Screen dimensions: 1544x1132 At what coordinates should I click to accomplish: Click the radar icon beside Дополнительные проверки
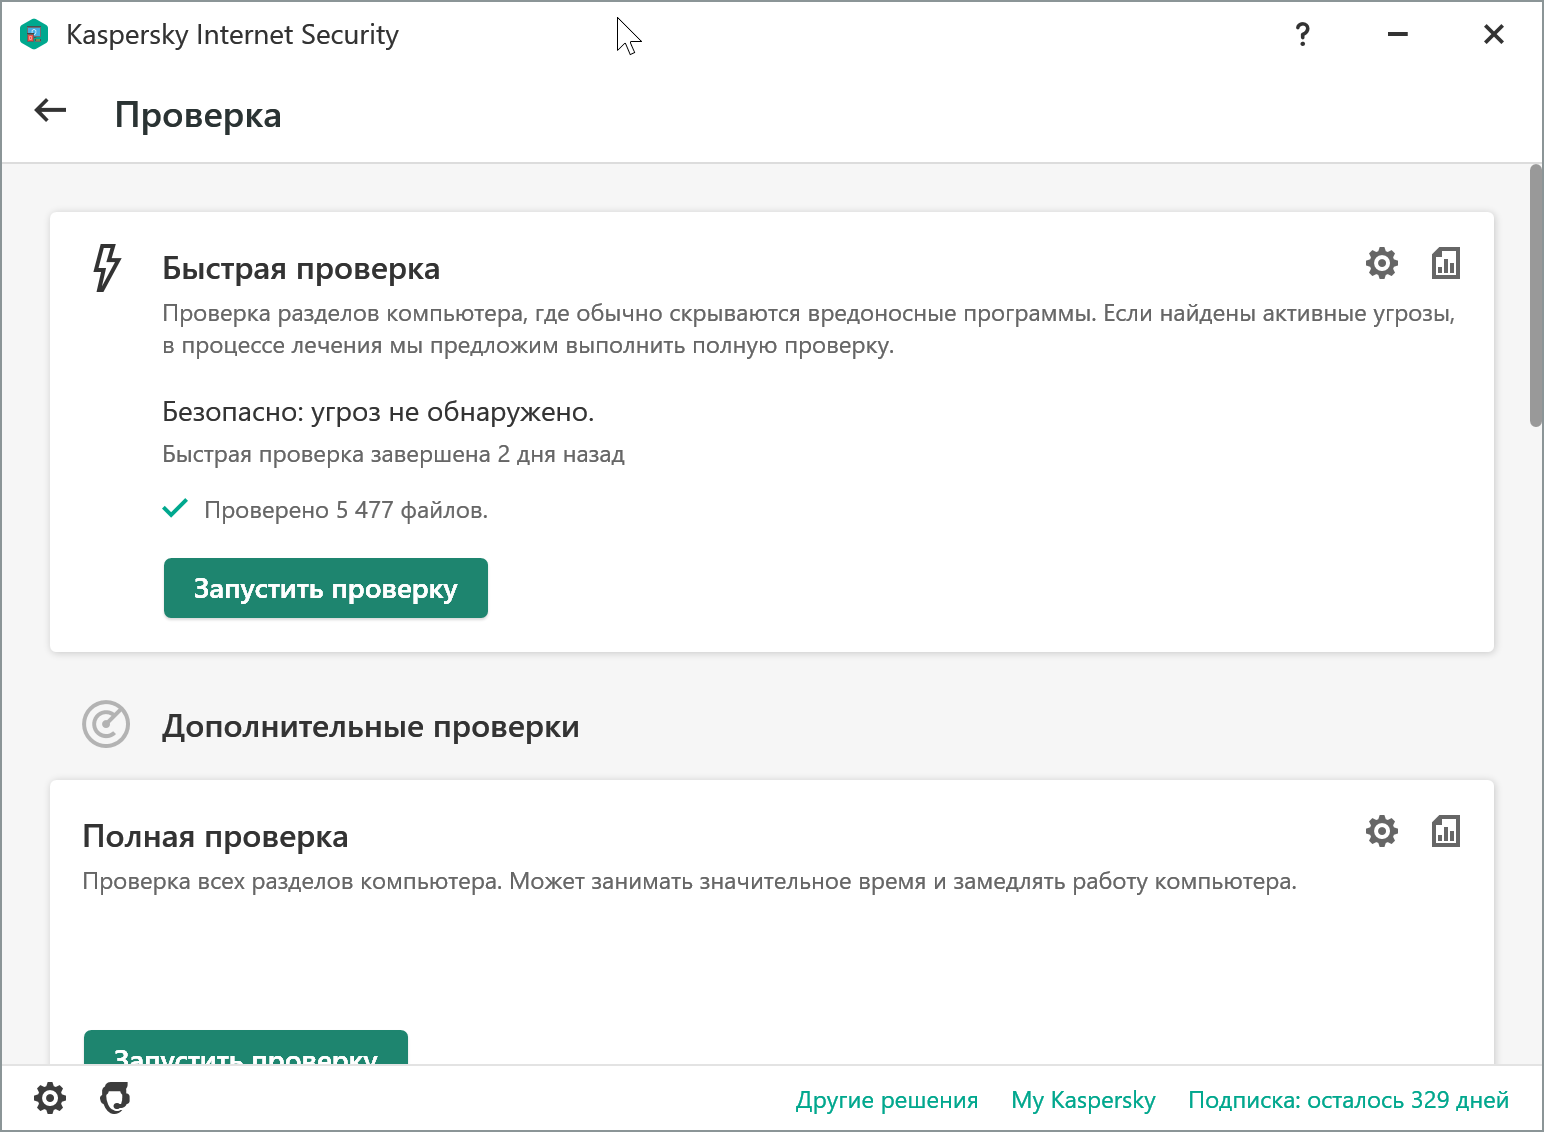tap(106, 725)
